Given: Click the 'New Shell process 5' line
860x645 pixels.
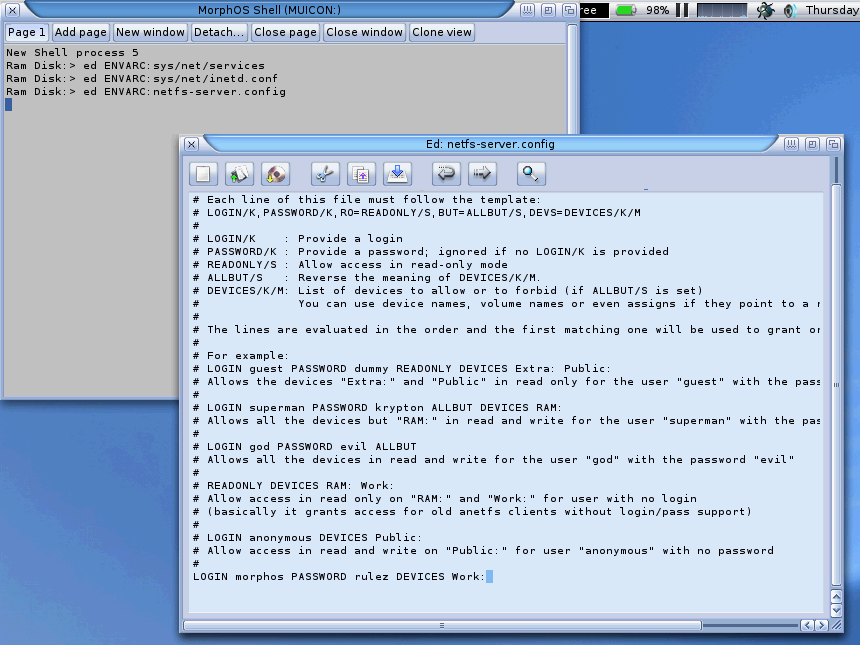Looking at the screenshot, I should [x=72, y=53].
